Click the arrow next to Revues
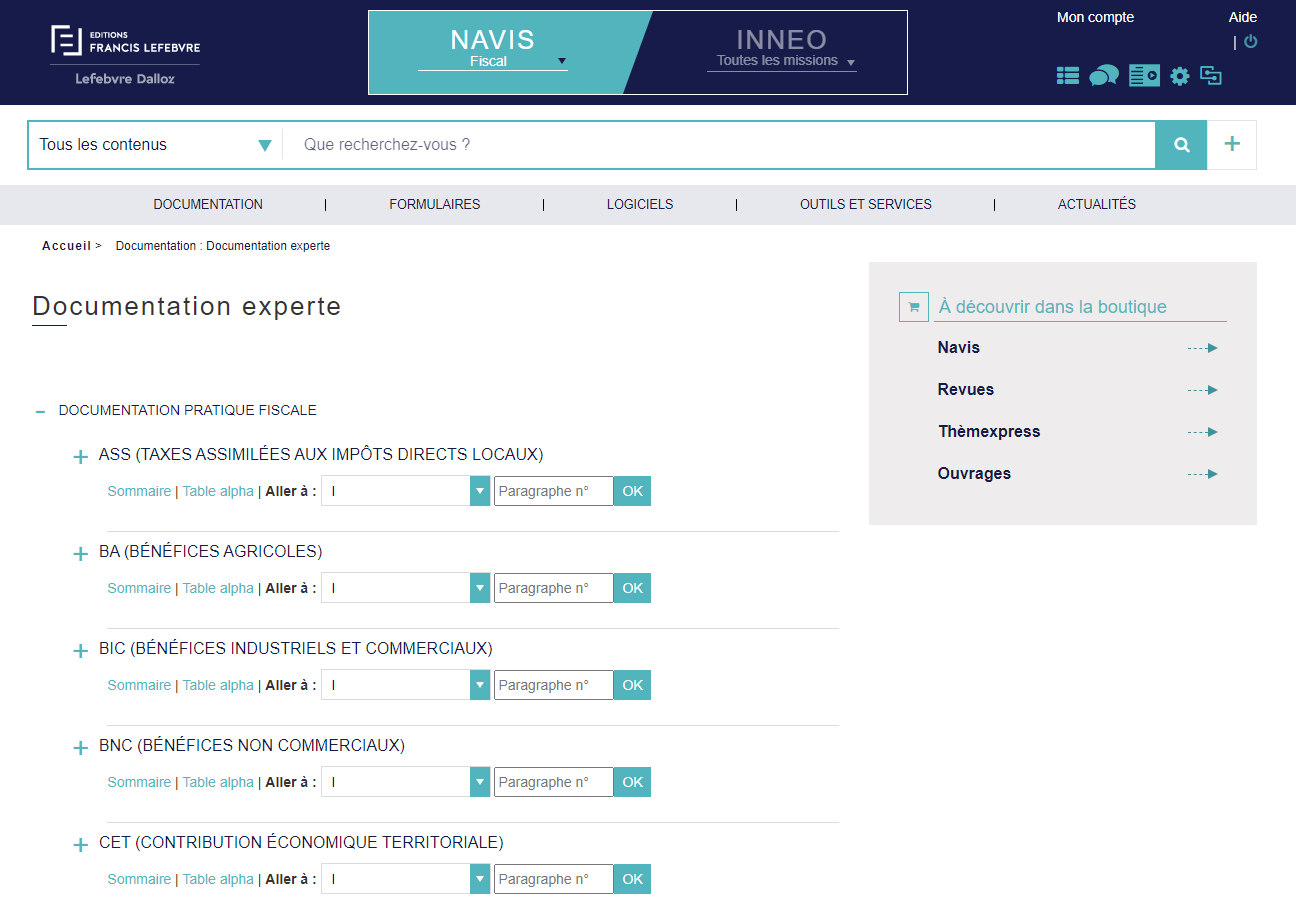 click(x=1202, y=390)
